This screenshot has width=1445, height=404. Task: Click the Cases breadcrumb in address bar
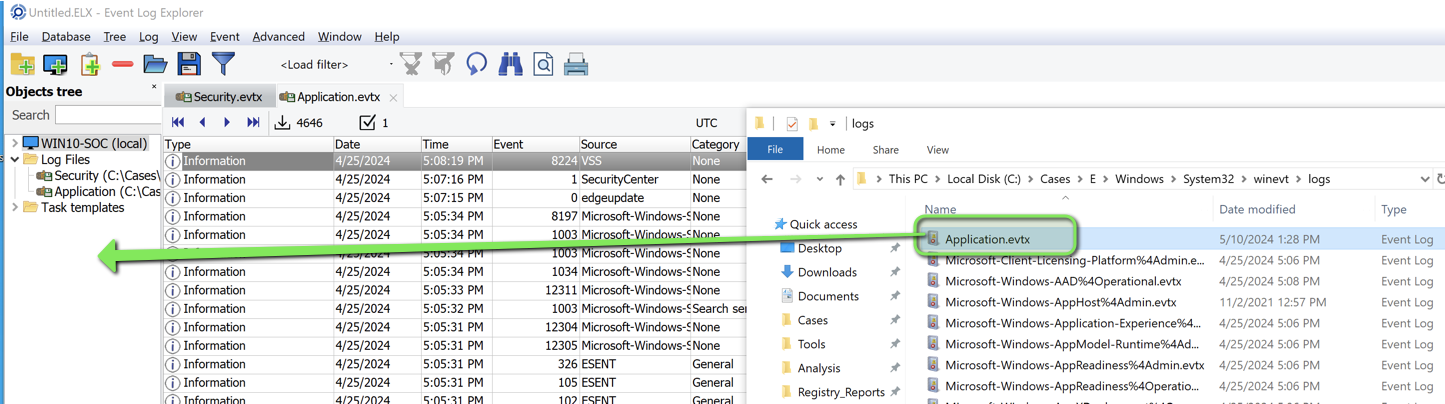(x=1054, y=179)
